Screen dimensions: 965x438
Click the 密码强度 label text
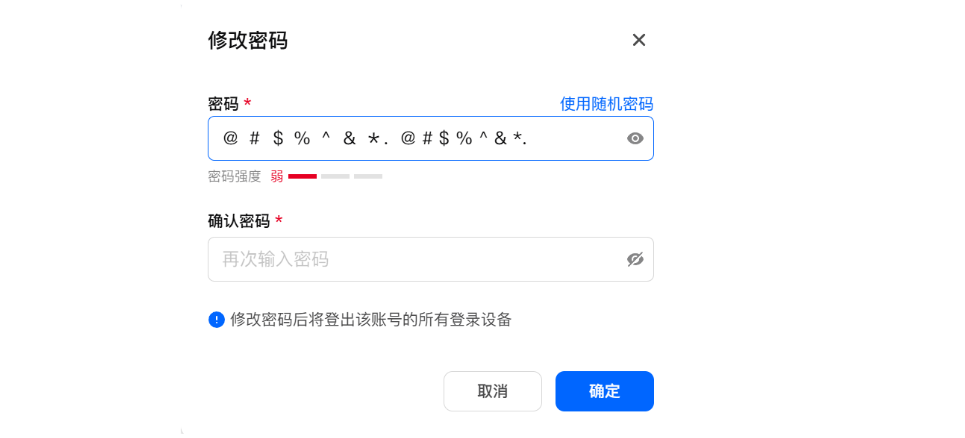tap(234, 176)
